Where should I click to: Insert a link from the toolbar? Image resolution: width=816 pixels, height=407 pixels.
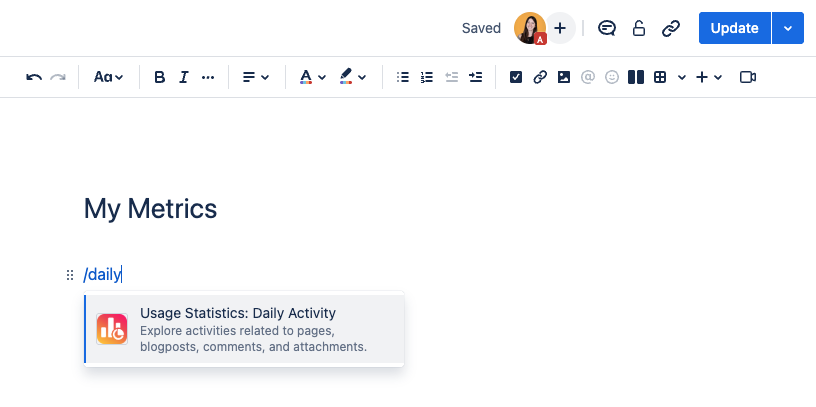pos(540,77)
